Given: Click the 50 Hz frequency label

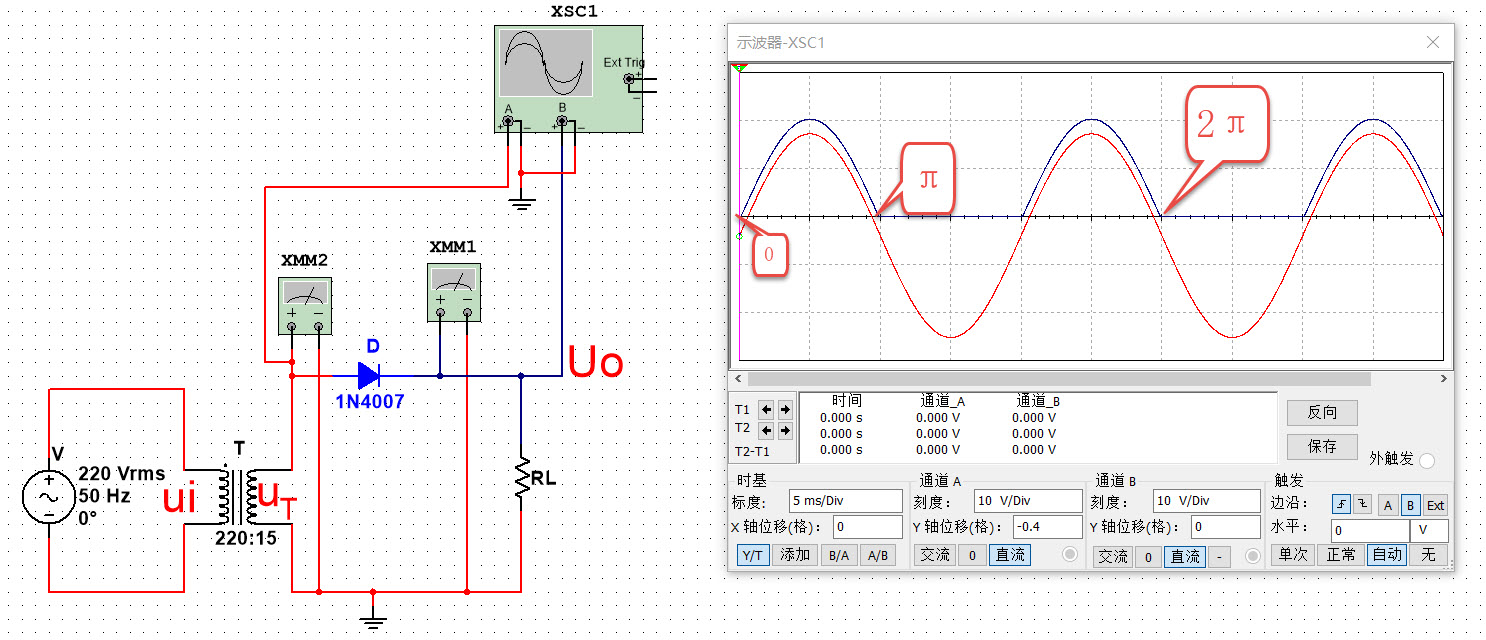Looking at the screenshot, I should pyautogui.click(x=104, y=496).
